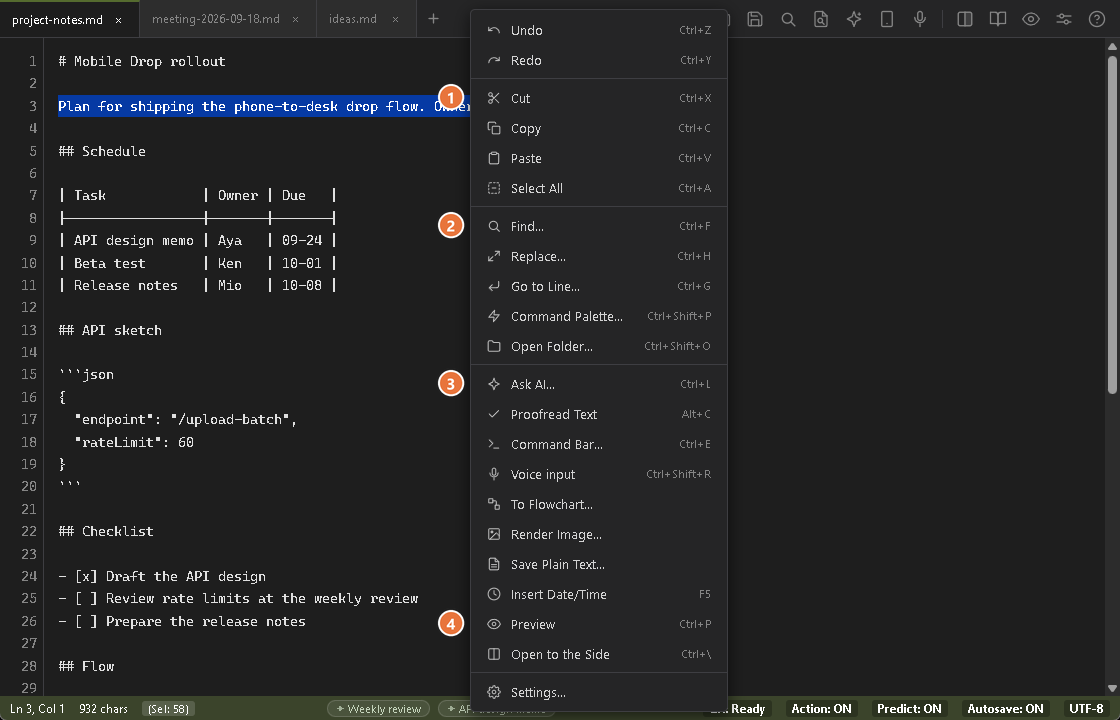1120x720 pixels.
Task: Choose Redo from the context menu
Action: [599, 60]
